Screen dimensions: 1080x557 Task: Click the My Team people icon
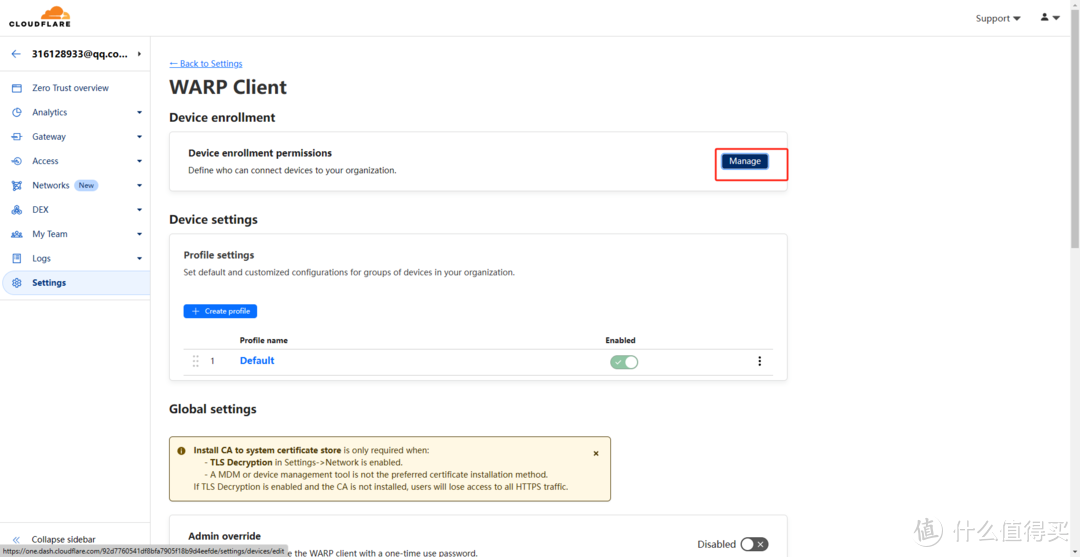click(17, 234)
